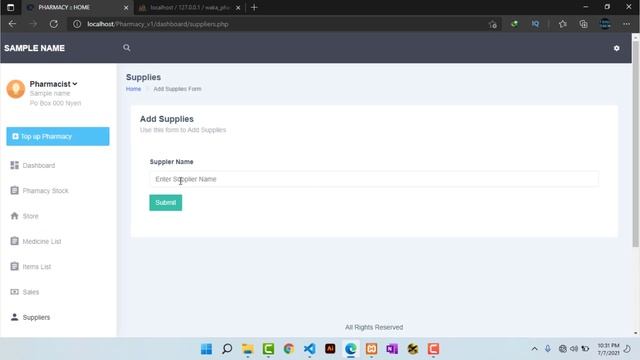Open Pharmacy Stock in sidebar
The image size is (640, 360).
45,191
